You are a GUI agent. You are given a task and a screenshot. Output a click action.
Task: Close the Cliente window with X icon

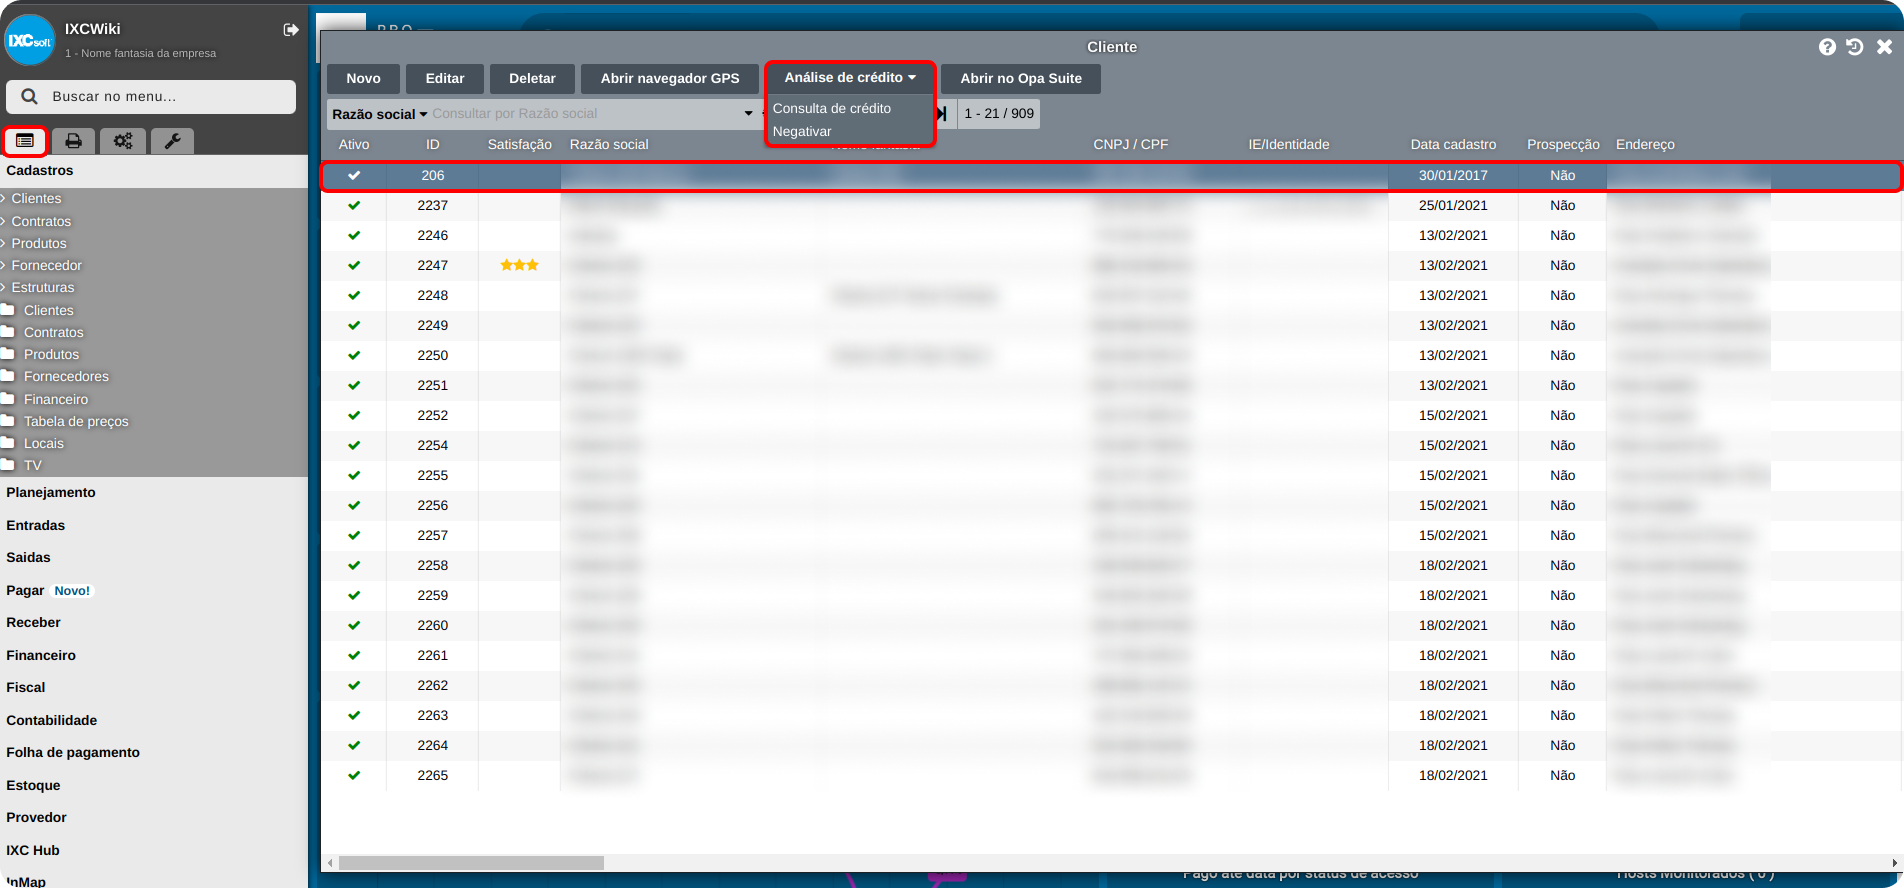(x=1884, y=47)
